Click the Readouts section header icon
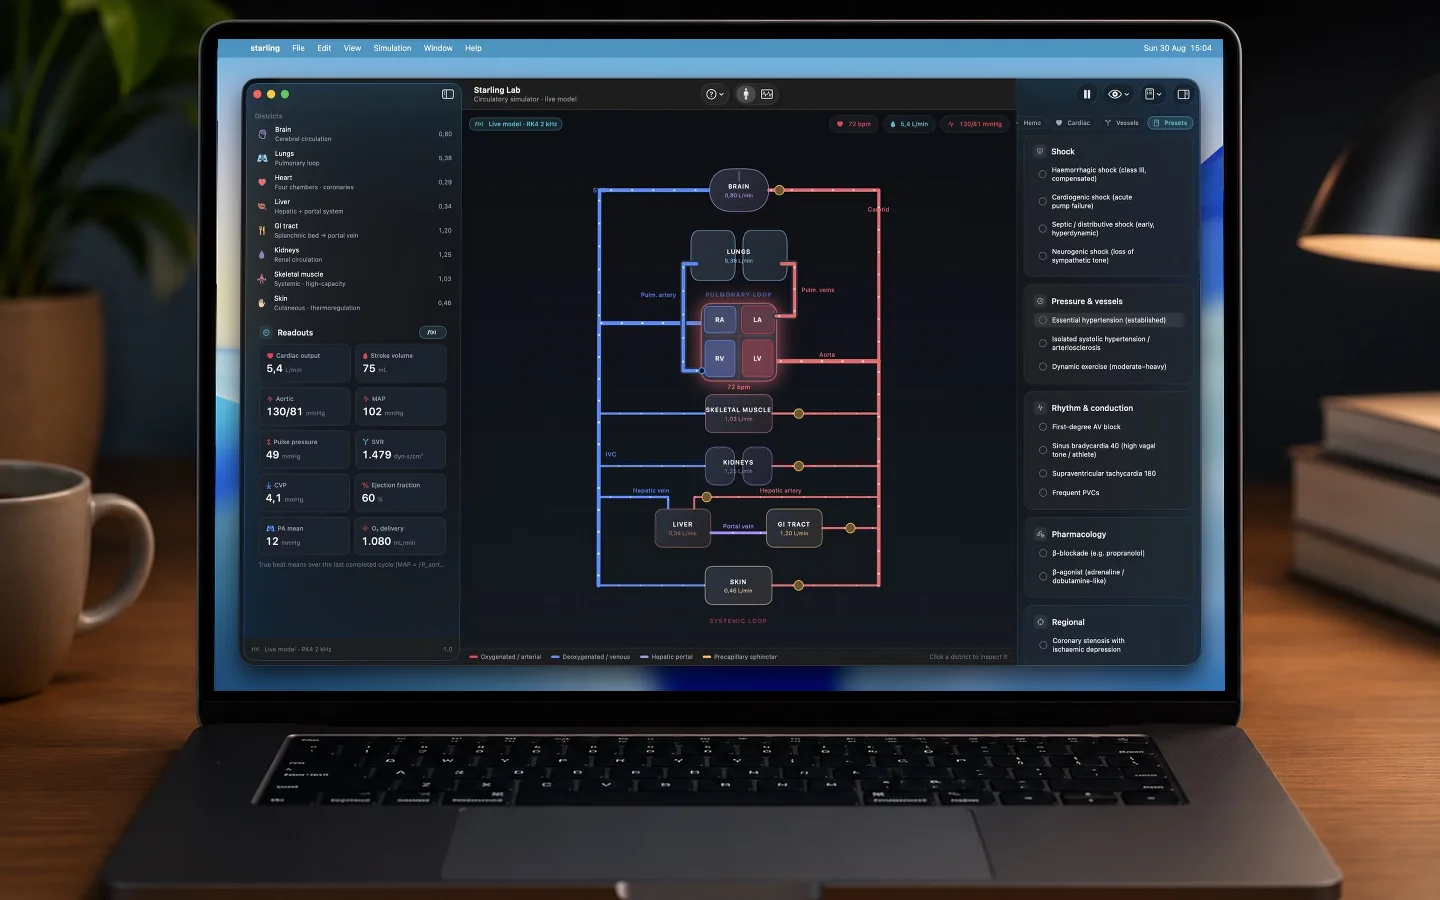Screen dimensions: 1440x900 [266, 333]
